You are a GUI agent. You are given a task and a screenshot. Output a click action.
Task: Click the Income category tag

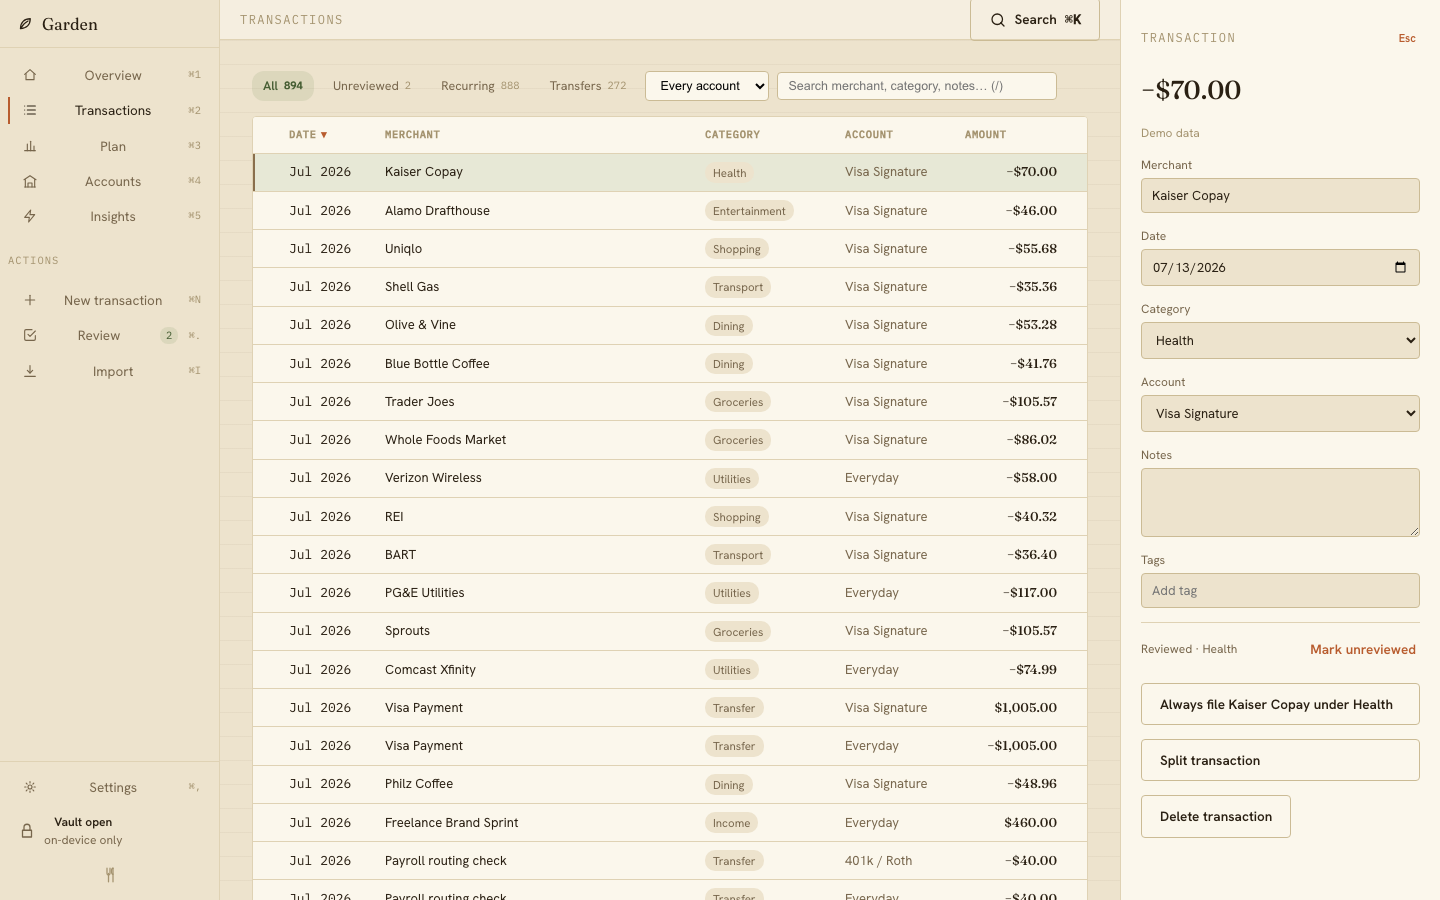[731, 823]
